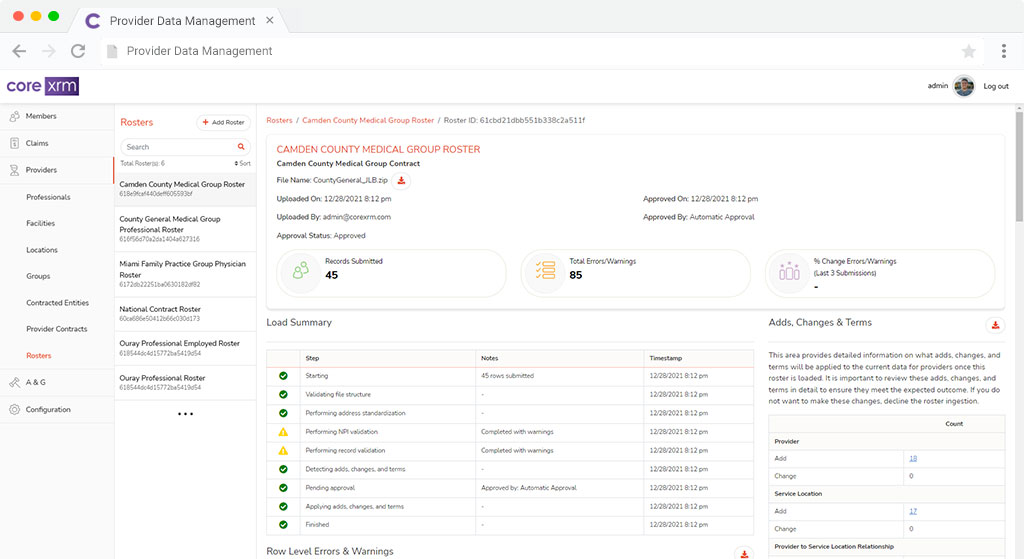Click the Step column header
Image resolution: width=1024 pixels, height=559 pixels.
click(312, 359)
